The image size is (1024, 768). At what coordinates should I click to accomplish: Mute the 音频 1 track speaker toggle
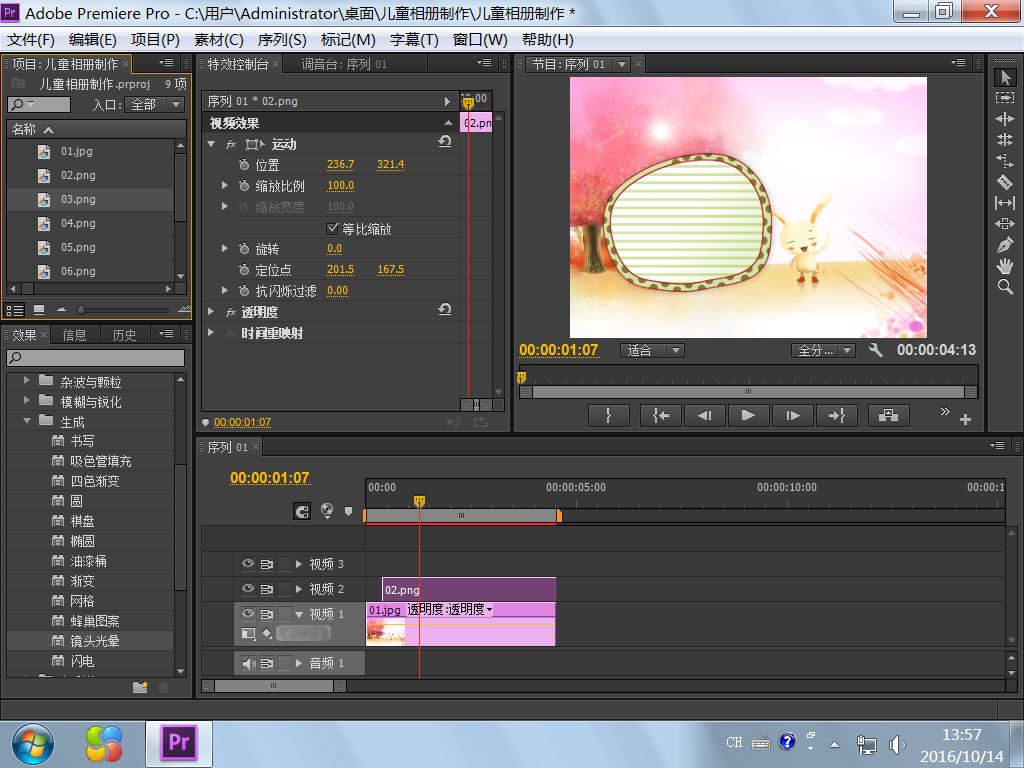point(248,663)
